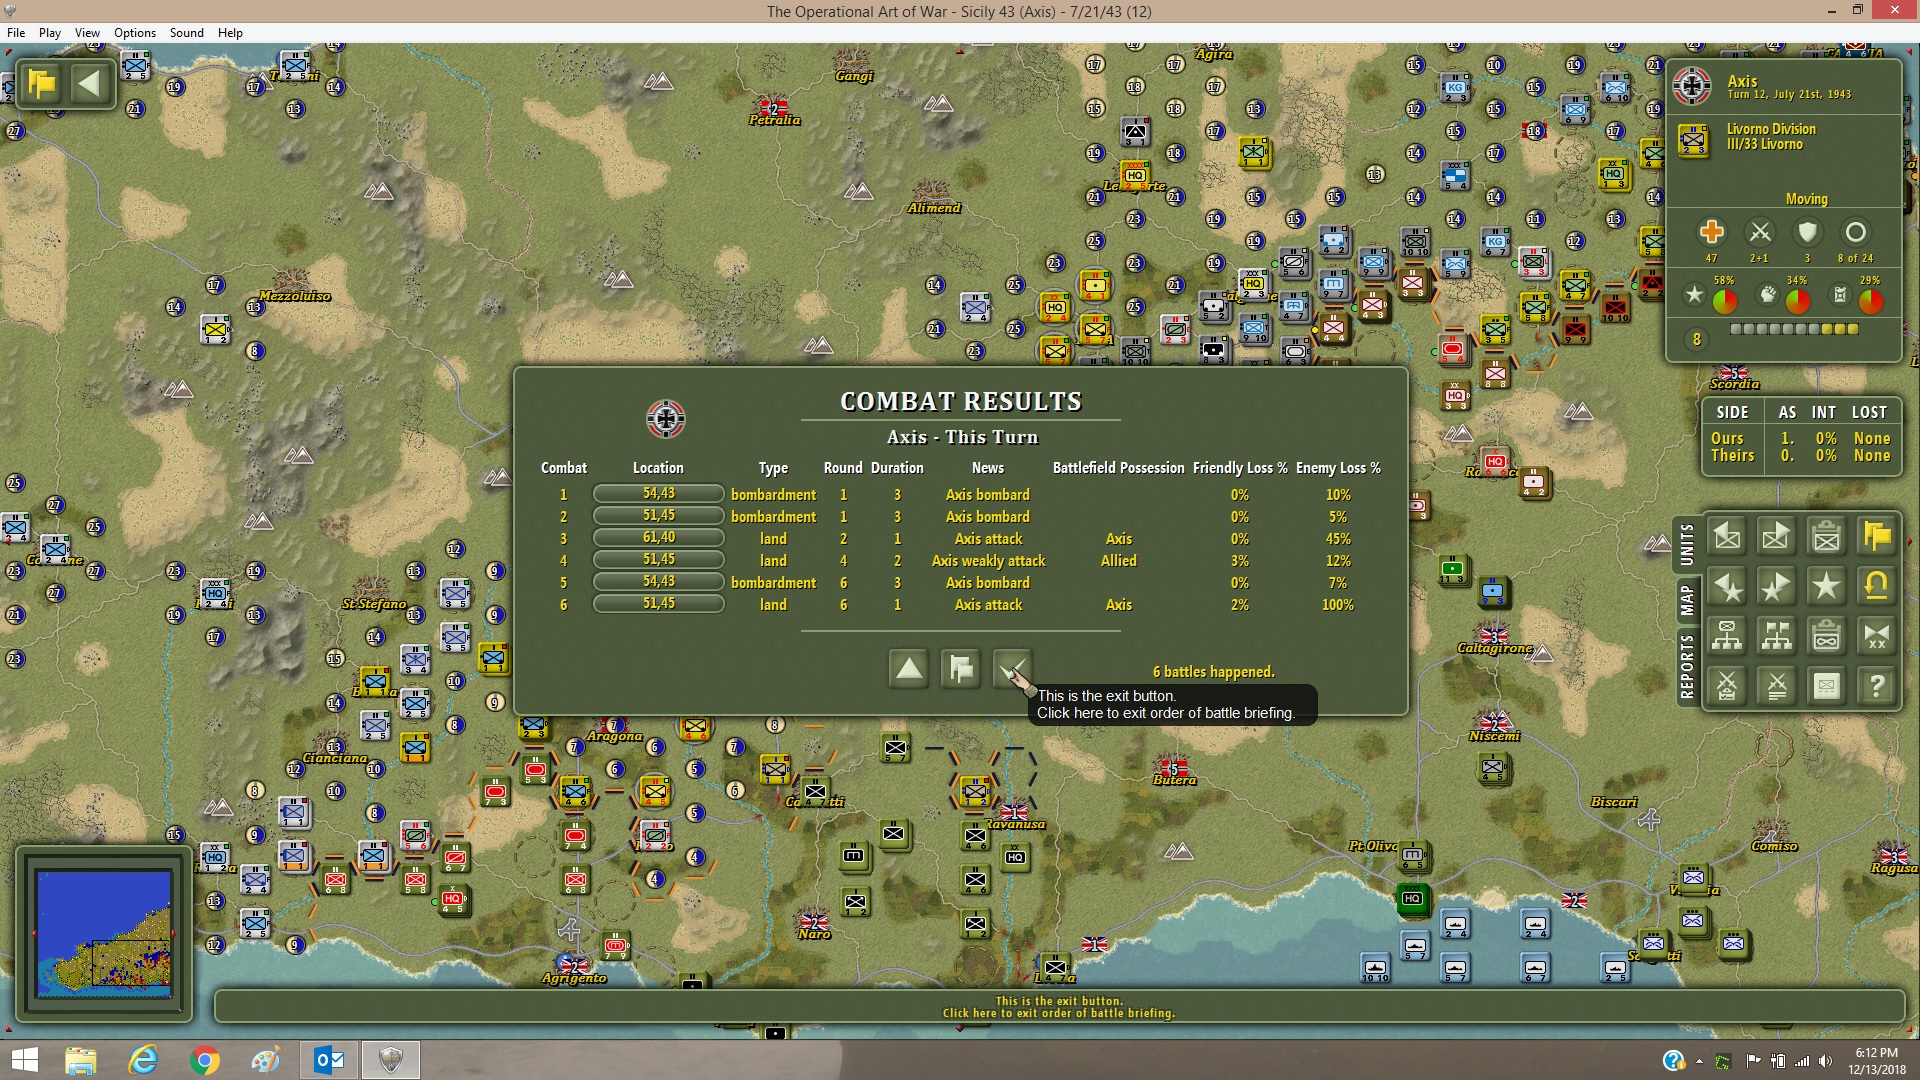Viewport: 1920px width, 1080px height.
Task: Click the exit checkmark button in Combat Results
Action: pyautogui.click(x=1012, y=669)
